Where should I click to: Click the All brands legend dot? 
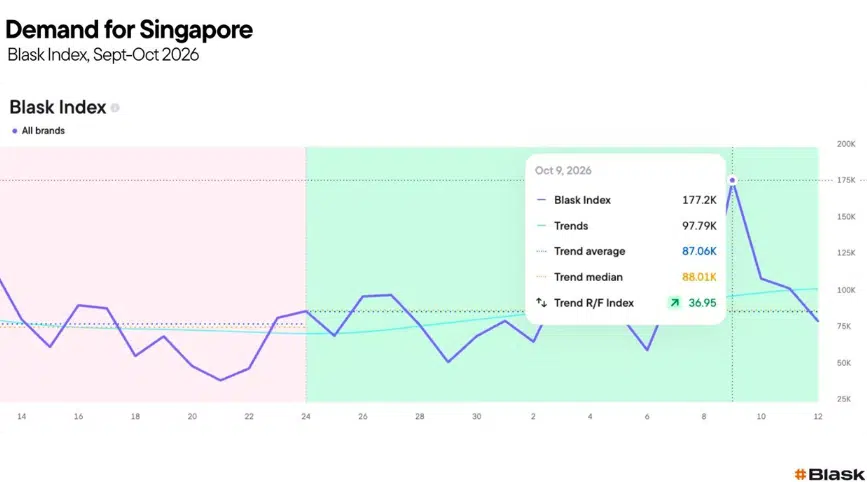click(x=15, y=131)
